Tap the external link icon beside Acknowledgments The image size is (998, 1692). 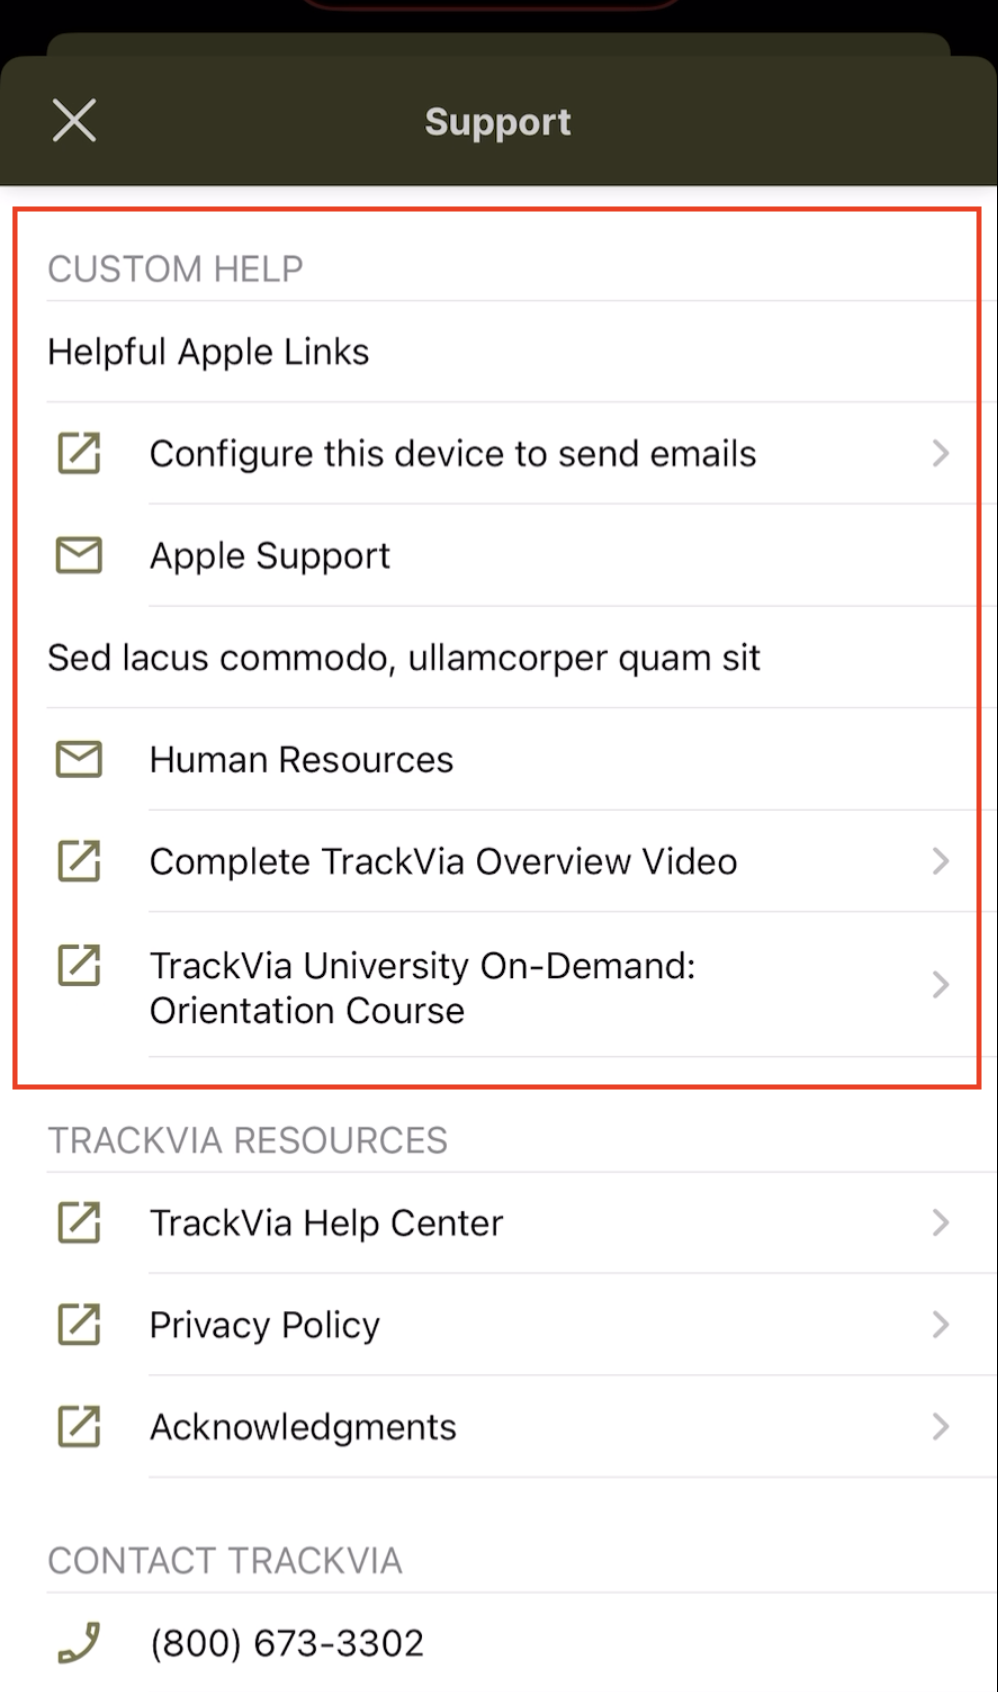point(79,1426)
